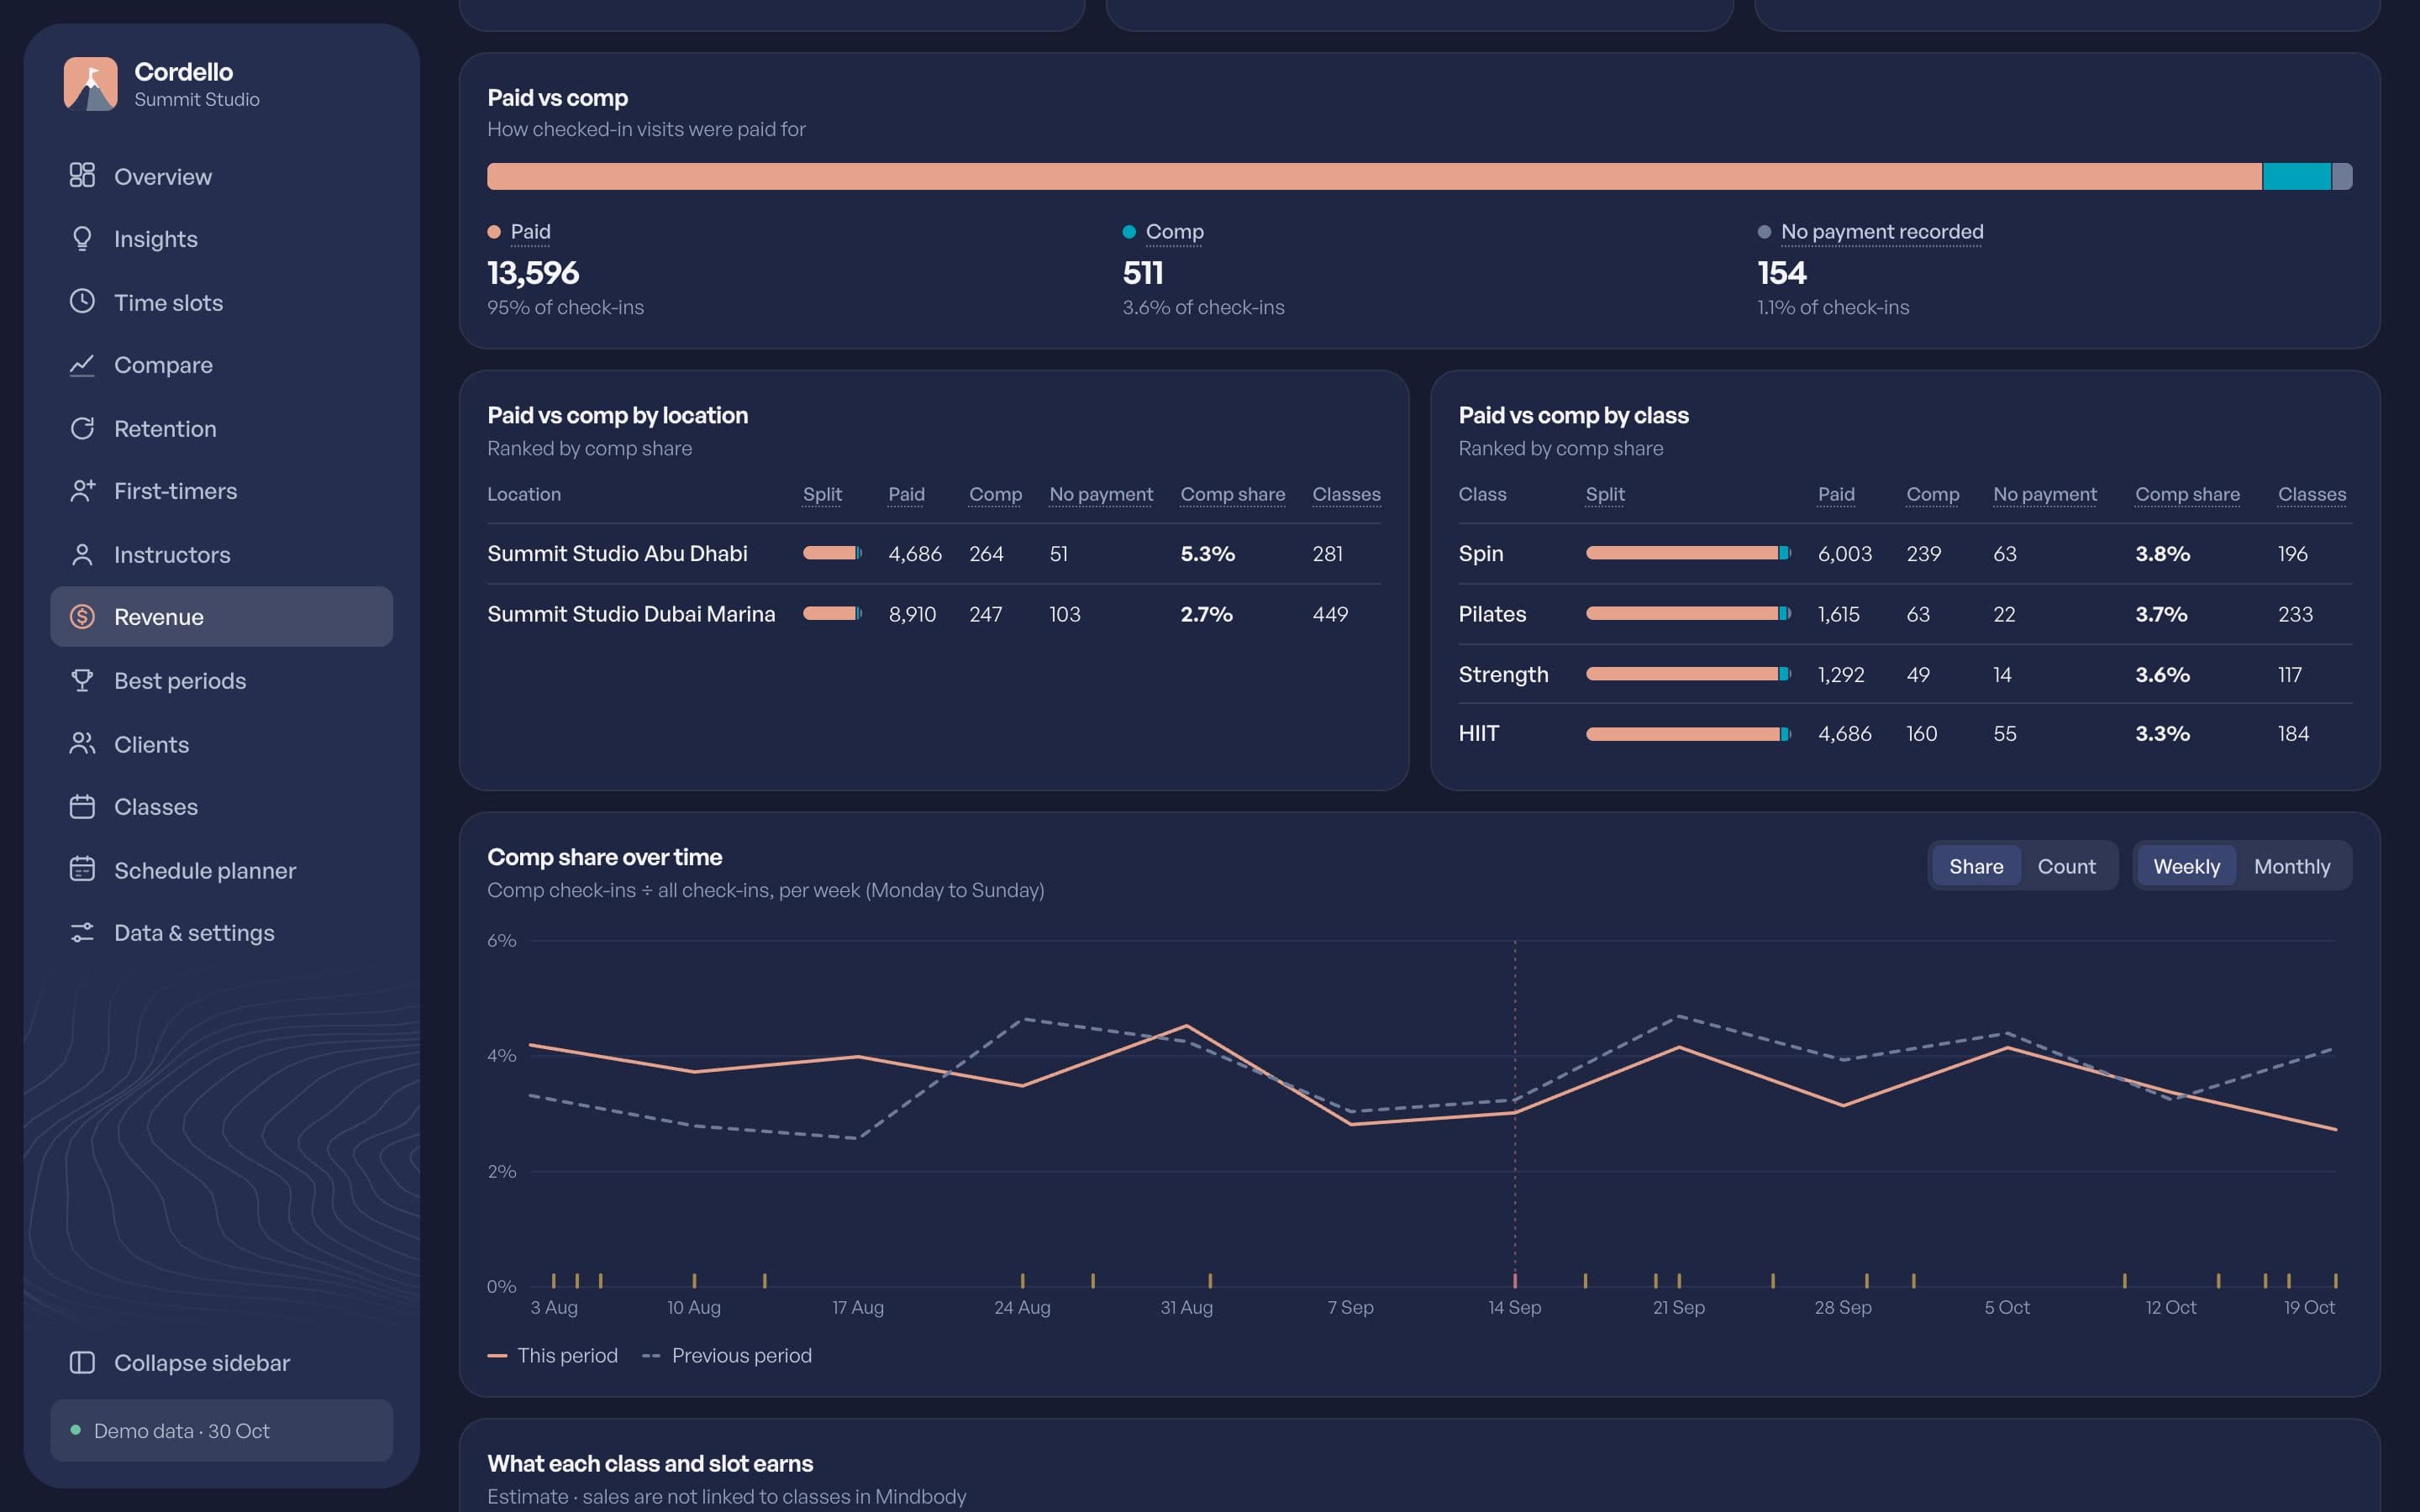The image size is (2420, 1512).
Task: Click the No payment recorded legend label
Action: click(1881, 232)
